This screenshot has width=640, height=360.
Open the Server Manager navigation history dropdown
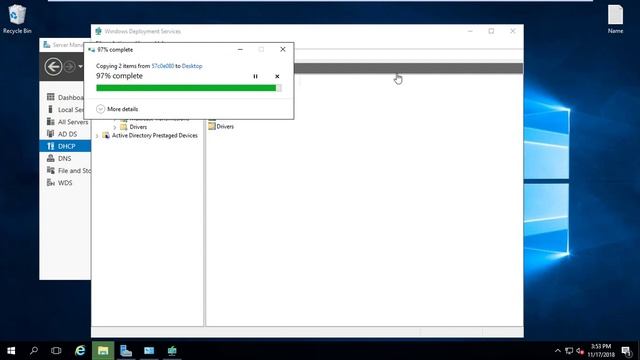80,67
